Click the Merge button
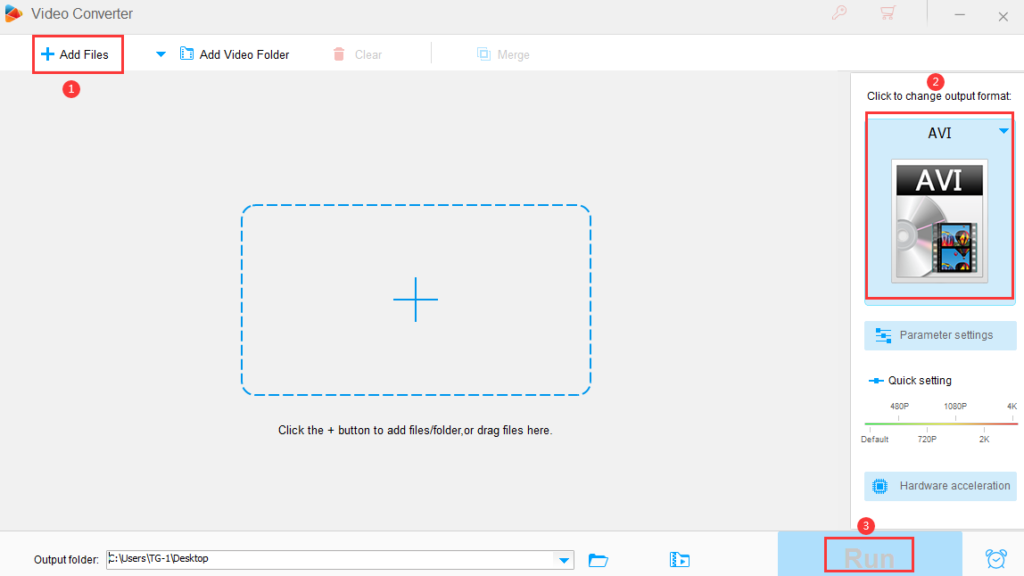Screen dimensions: 1024x576 (x=503, y=55)
